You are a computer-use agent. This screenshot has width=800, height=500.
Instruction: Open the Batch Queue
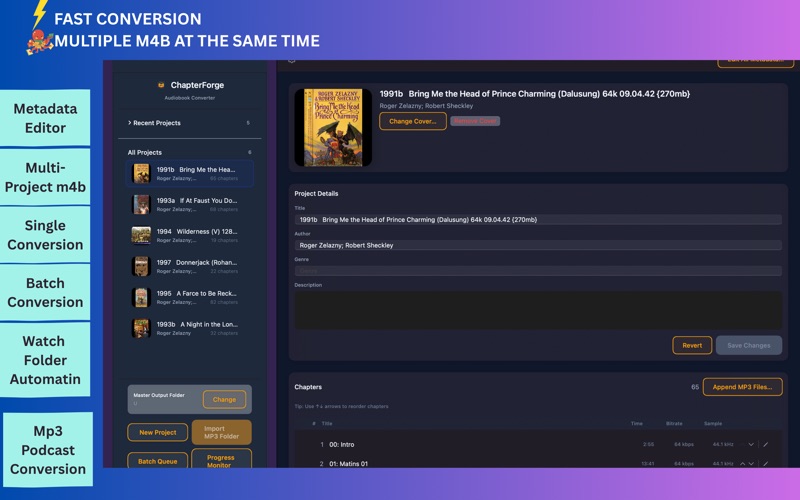pos(158,461)
